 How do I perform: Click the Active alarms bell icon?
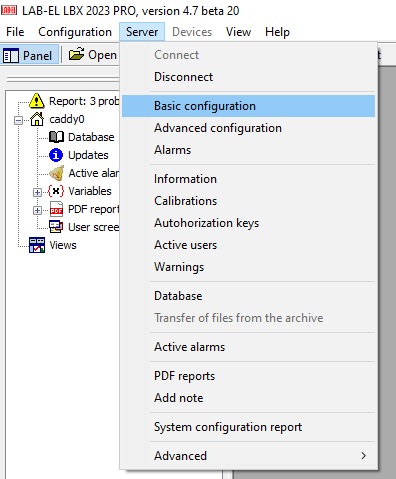tap(56, 173)
